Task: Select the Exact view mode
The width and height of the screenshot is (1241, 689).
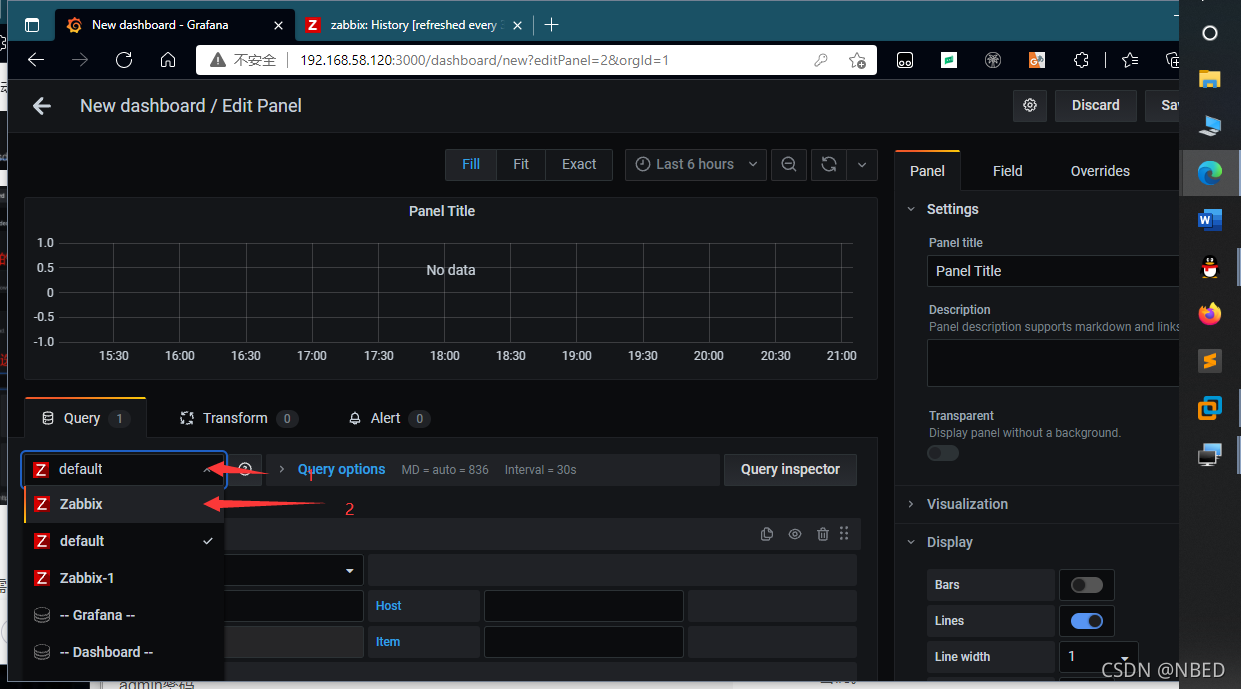Action: tap(579, 164)
